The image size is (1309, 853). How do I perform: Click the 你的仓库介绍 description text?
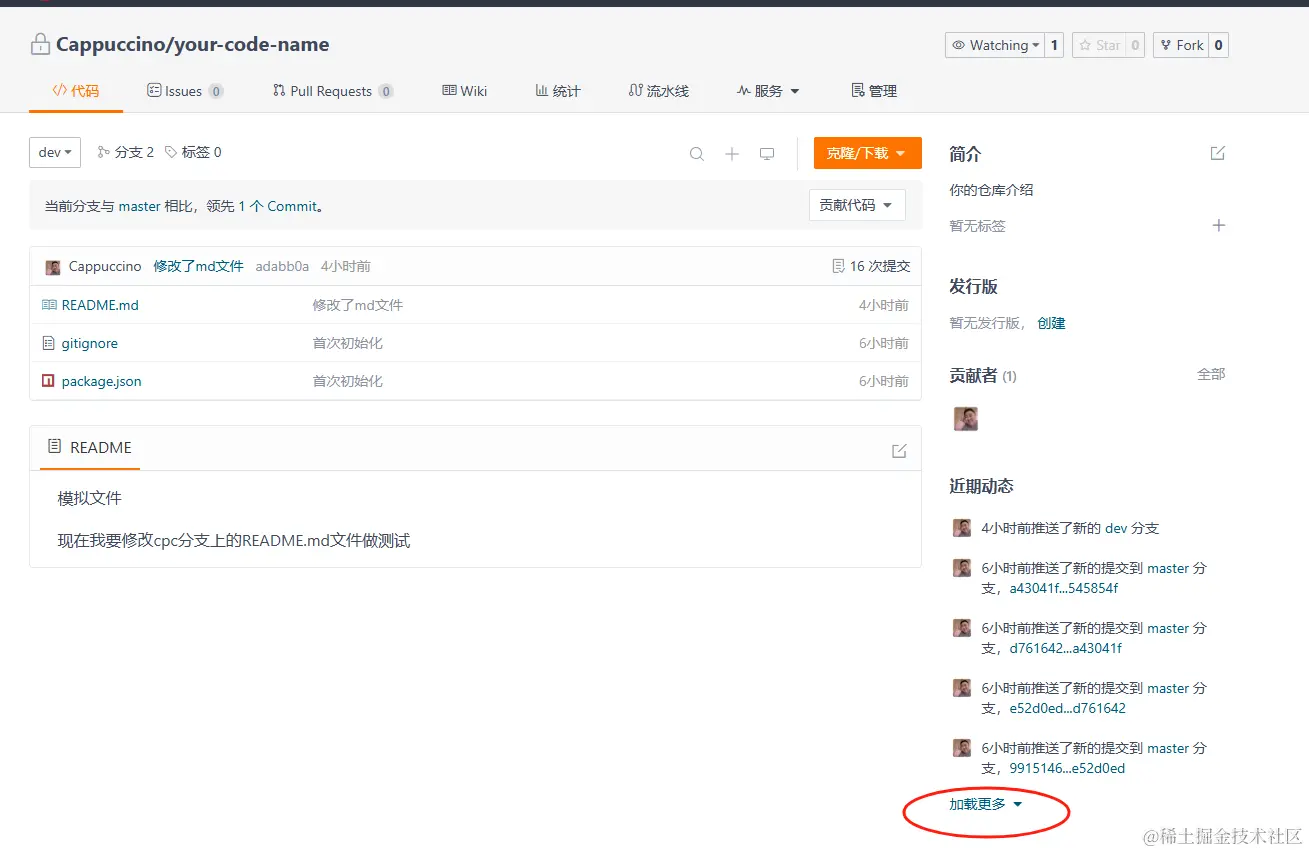click(991, 190)
